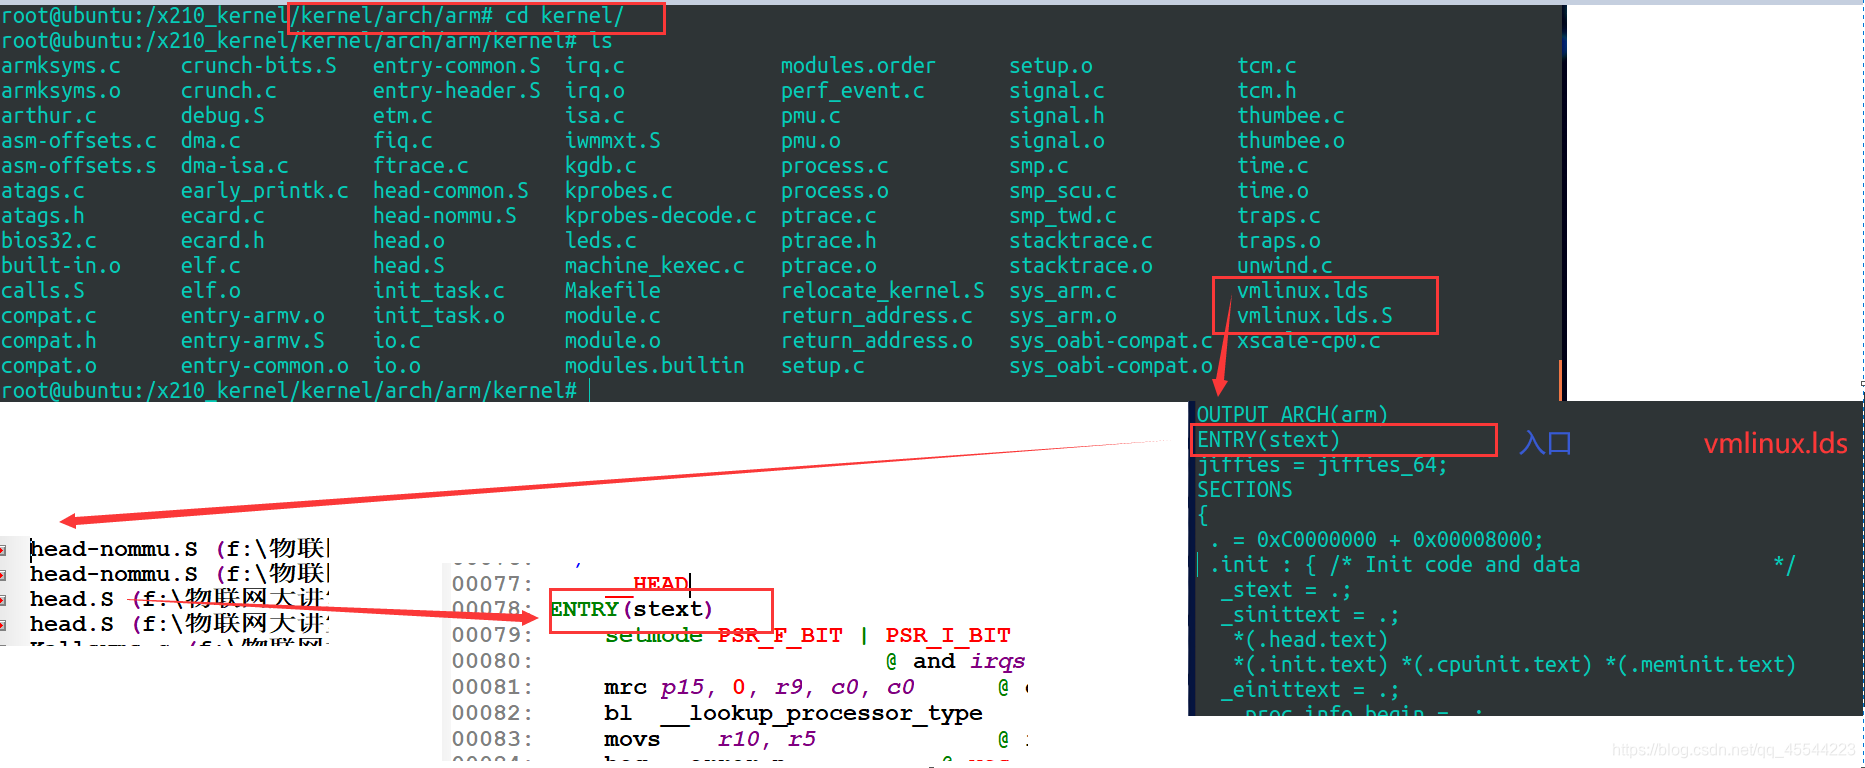Viewport: 1865px width, 768px height.
Task: Click 'bl __lookup_processor_type' line in editor
Action: pos(793,713)
